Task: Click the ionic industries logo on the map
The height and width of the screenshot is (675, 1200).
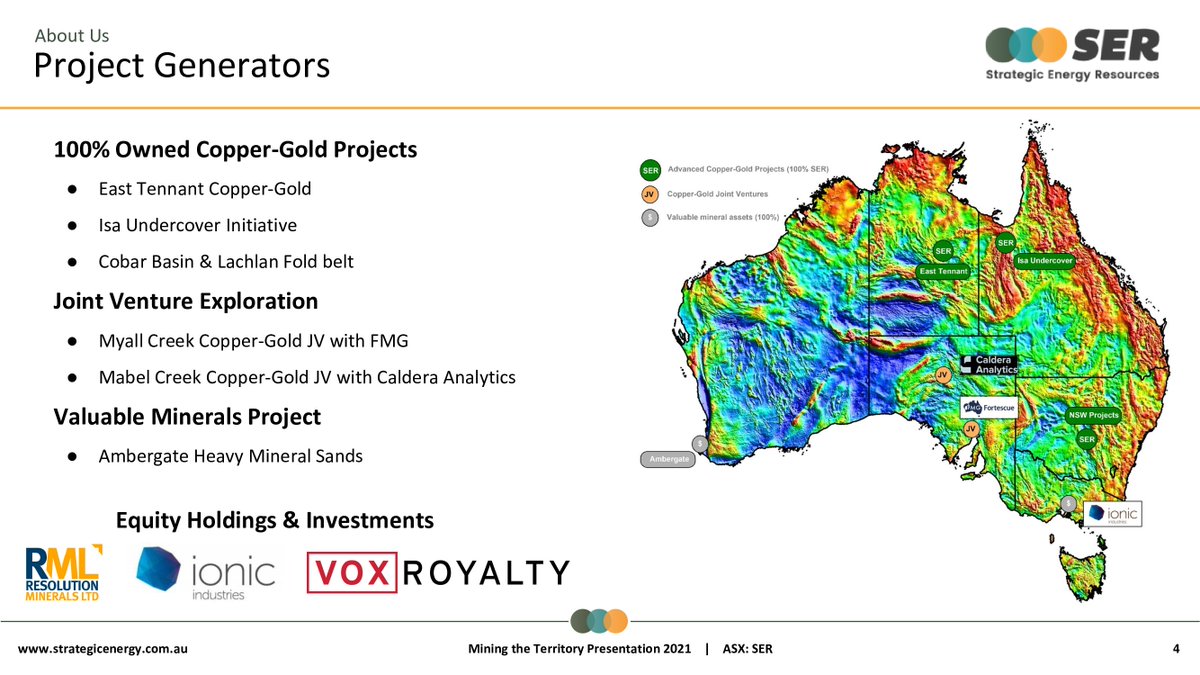Action: pos(1113,514)
